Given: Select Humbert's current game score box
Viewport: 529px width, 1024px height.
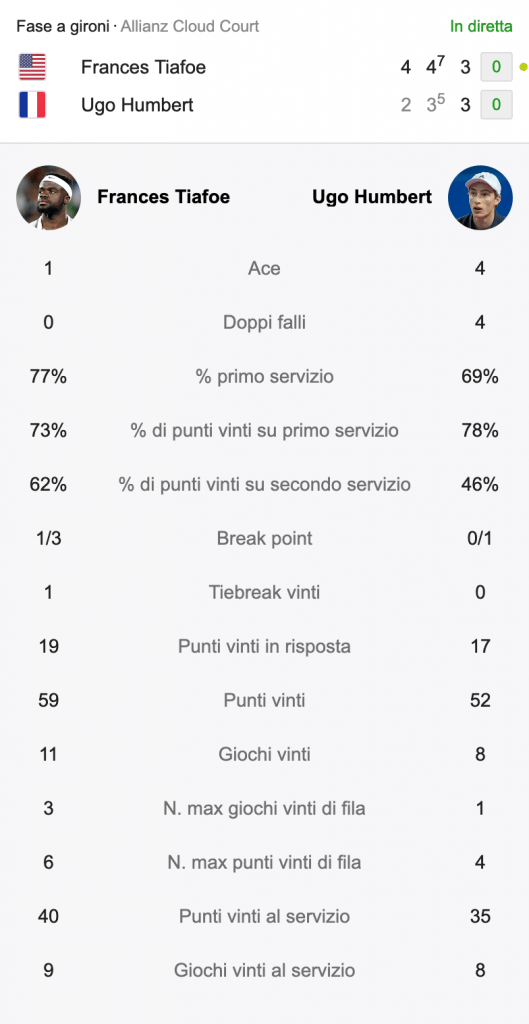Looking at the screenshot, I should 496,104.
